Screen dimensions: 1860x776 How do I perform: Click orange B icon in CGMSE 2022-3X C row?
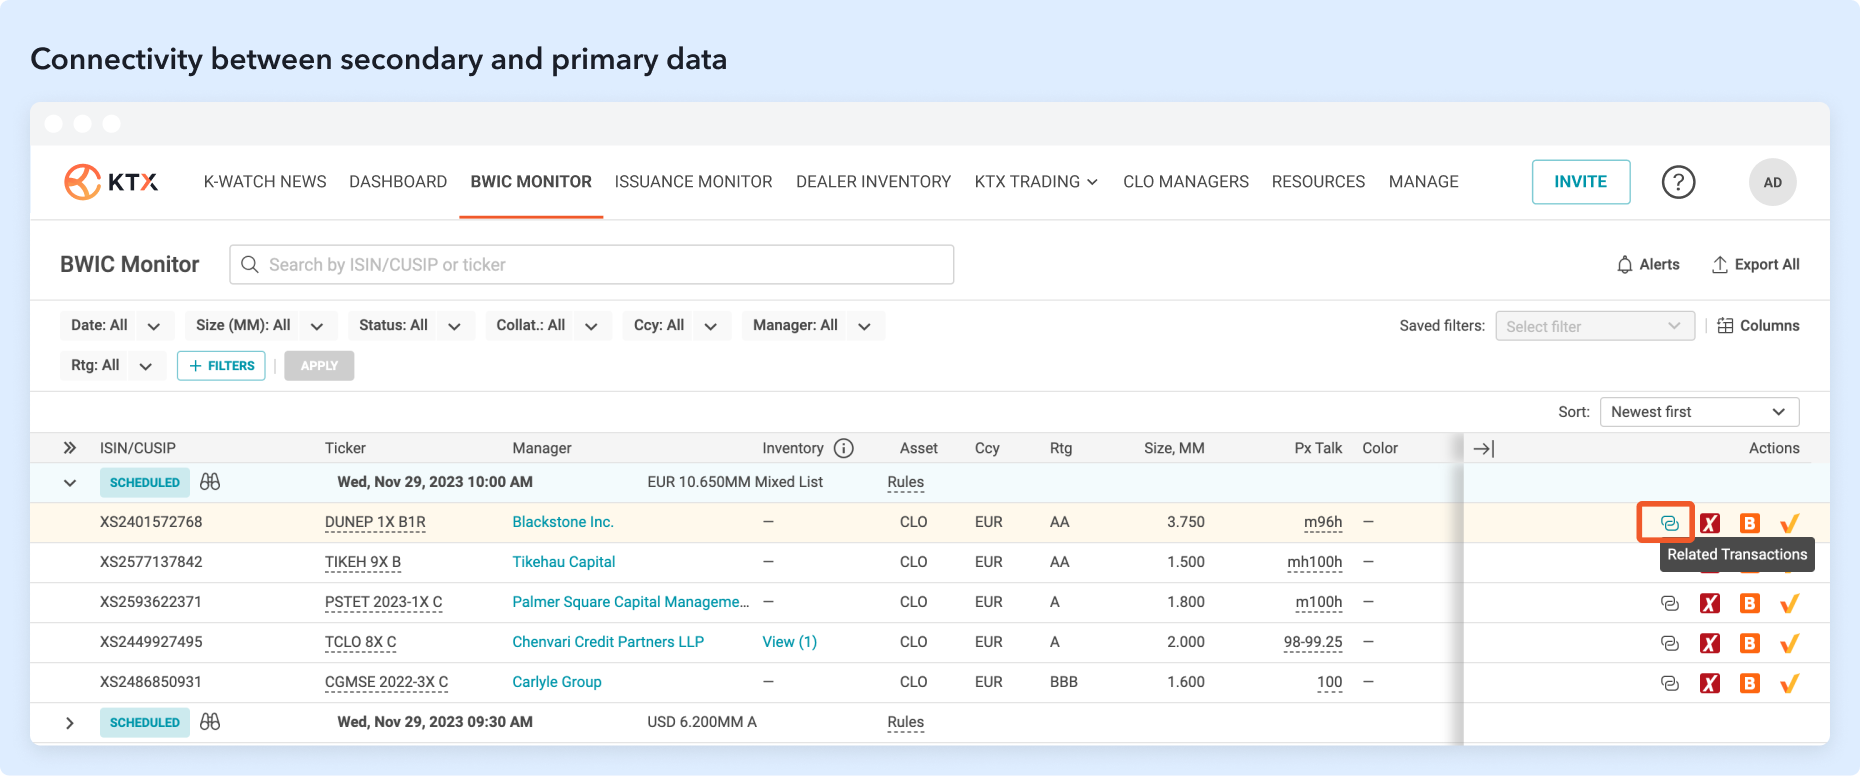coord(1749,683)
